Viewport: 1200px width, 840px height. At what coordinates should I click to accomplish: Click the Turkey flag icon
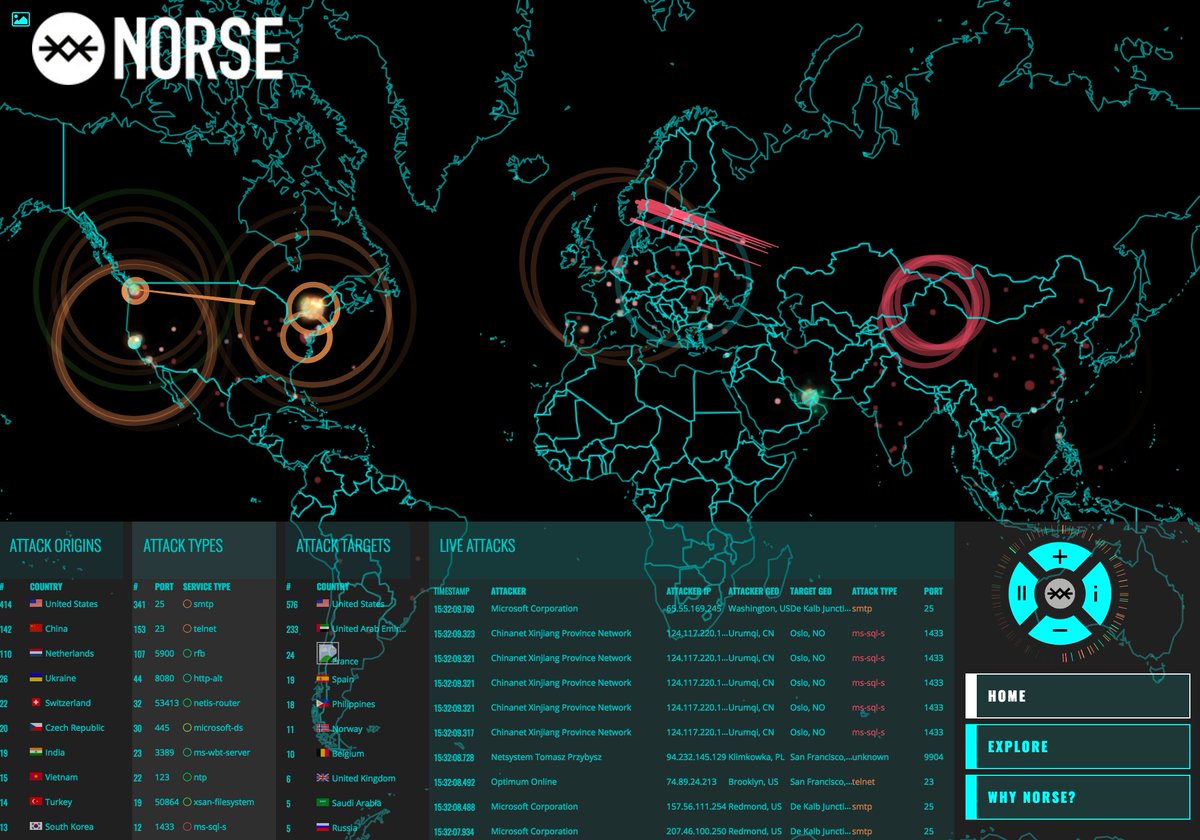click(36, 802)
